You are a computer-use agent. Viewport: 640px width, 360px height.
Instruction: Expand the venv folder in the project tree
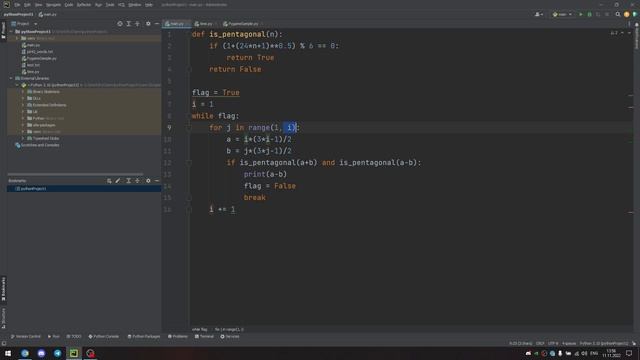18,38
